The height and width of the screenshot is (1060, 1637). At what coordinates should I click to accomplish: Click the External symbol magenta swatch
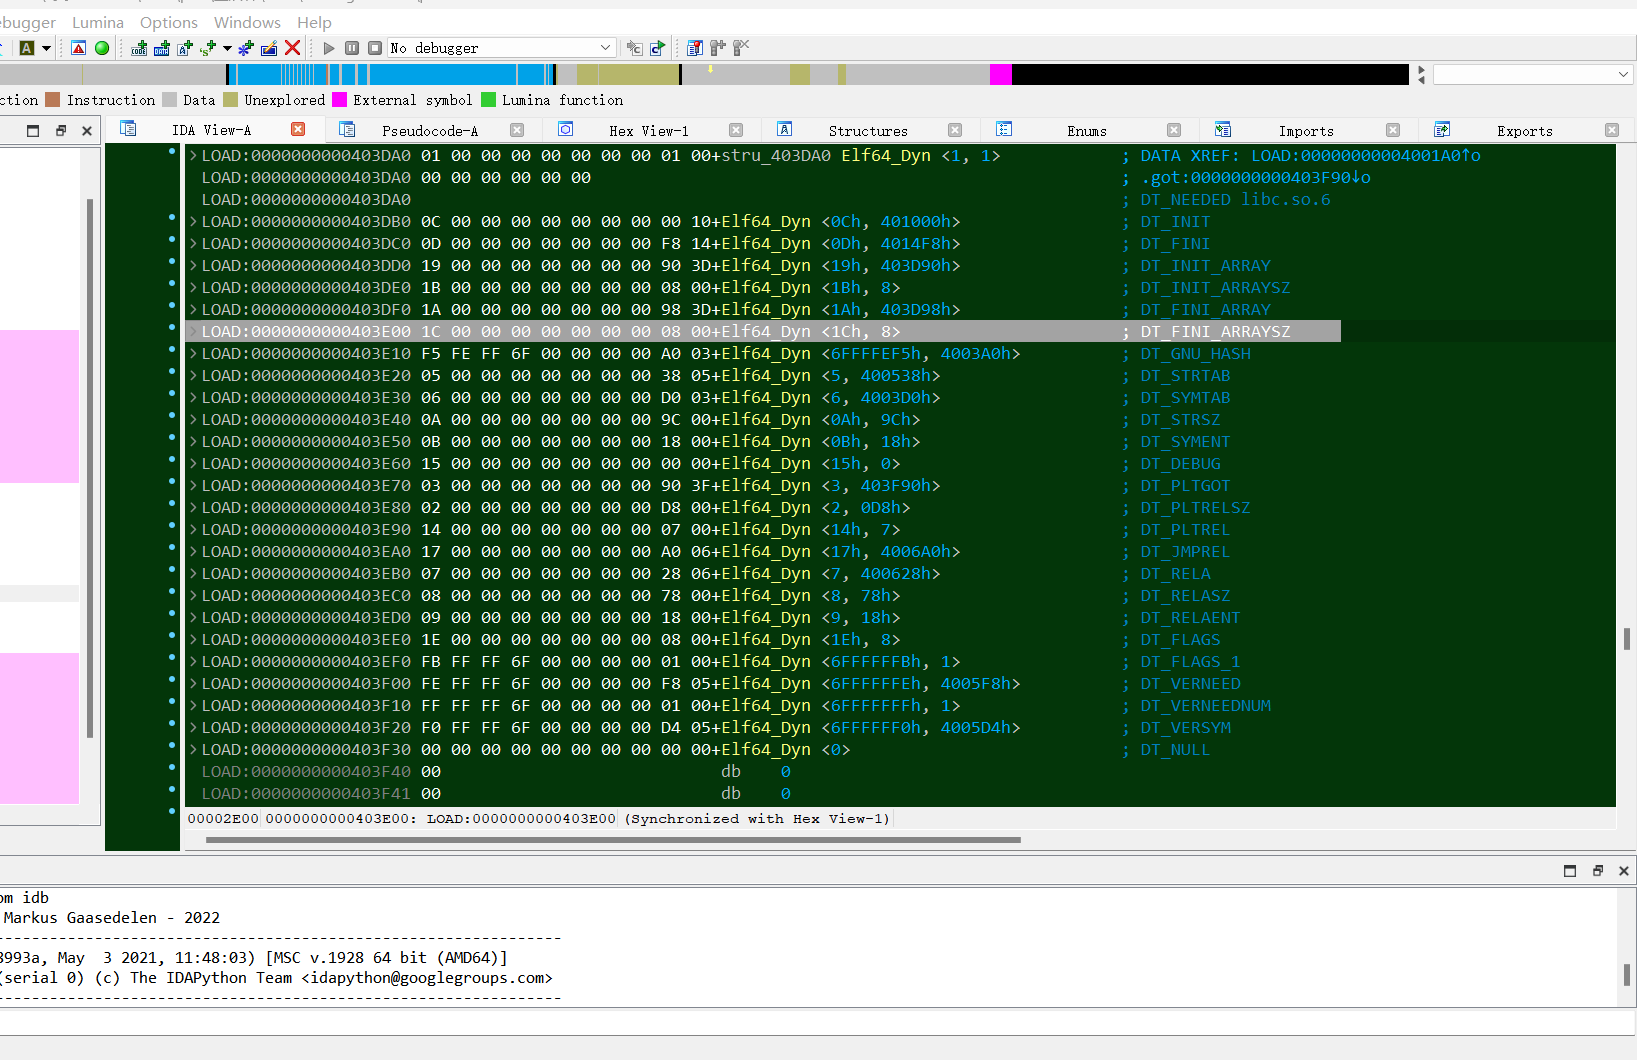(x=339, y=100)
